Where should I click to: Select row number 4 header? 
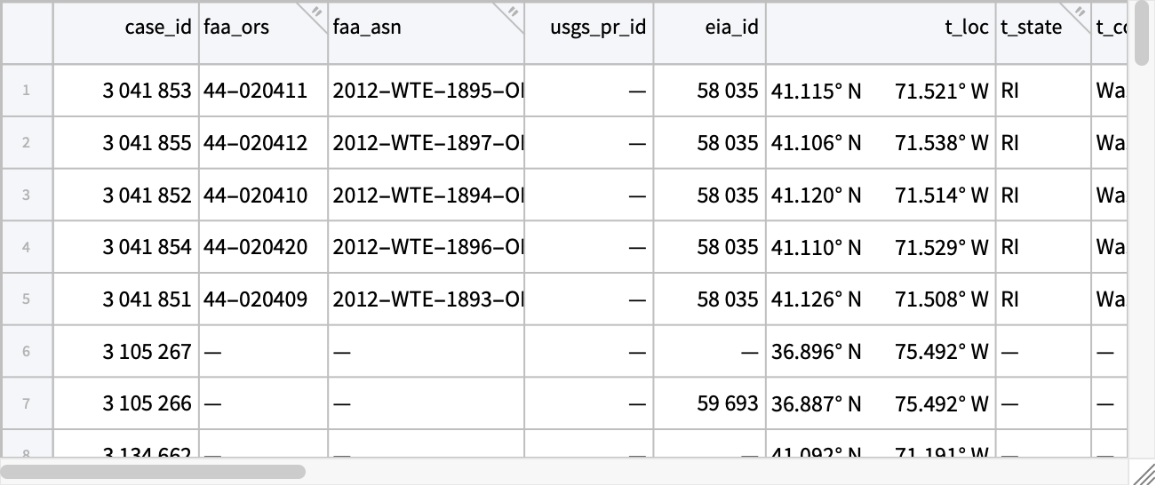(x=26, y=246)
